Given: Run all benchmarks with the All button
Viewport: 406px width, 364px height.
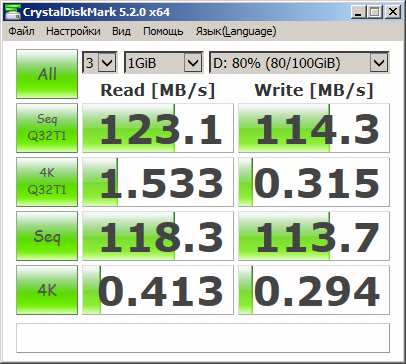Looking at the screenshot, I should [47, 74].
